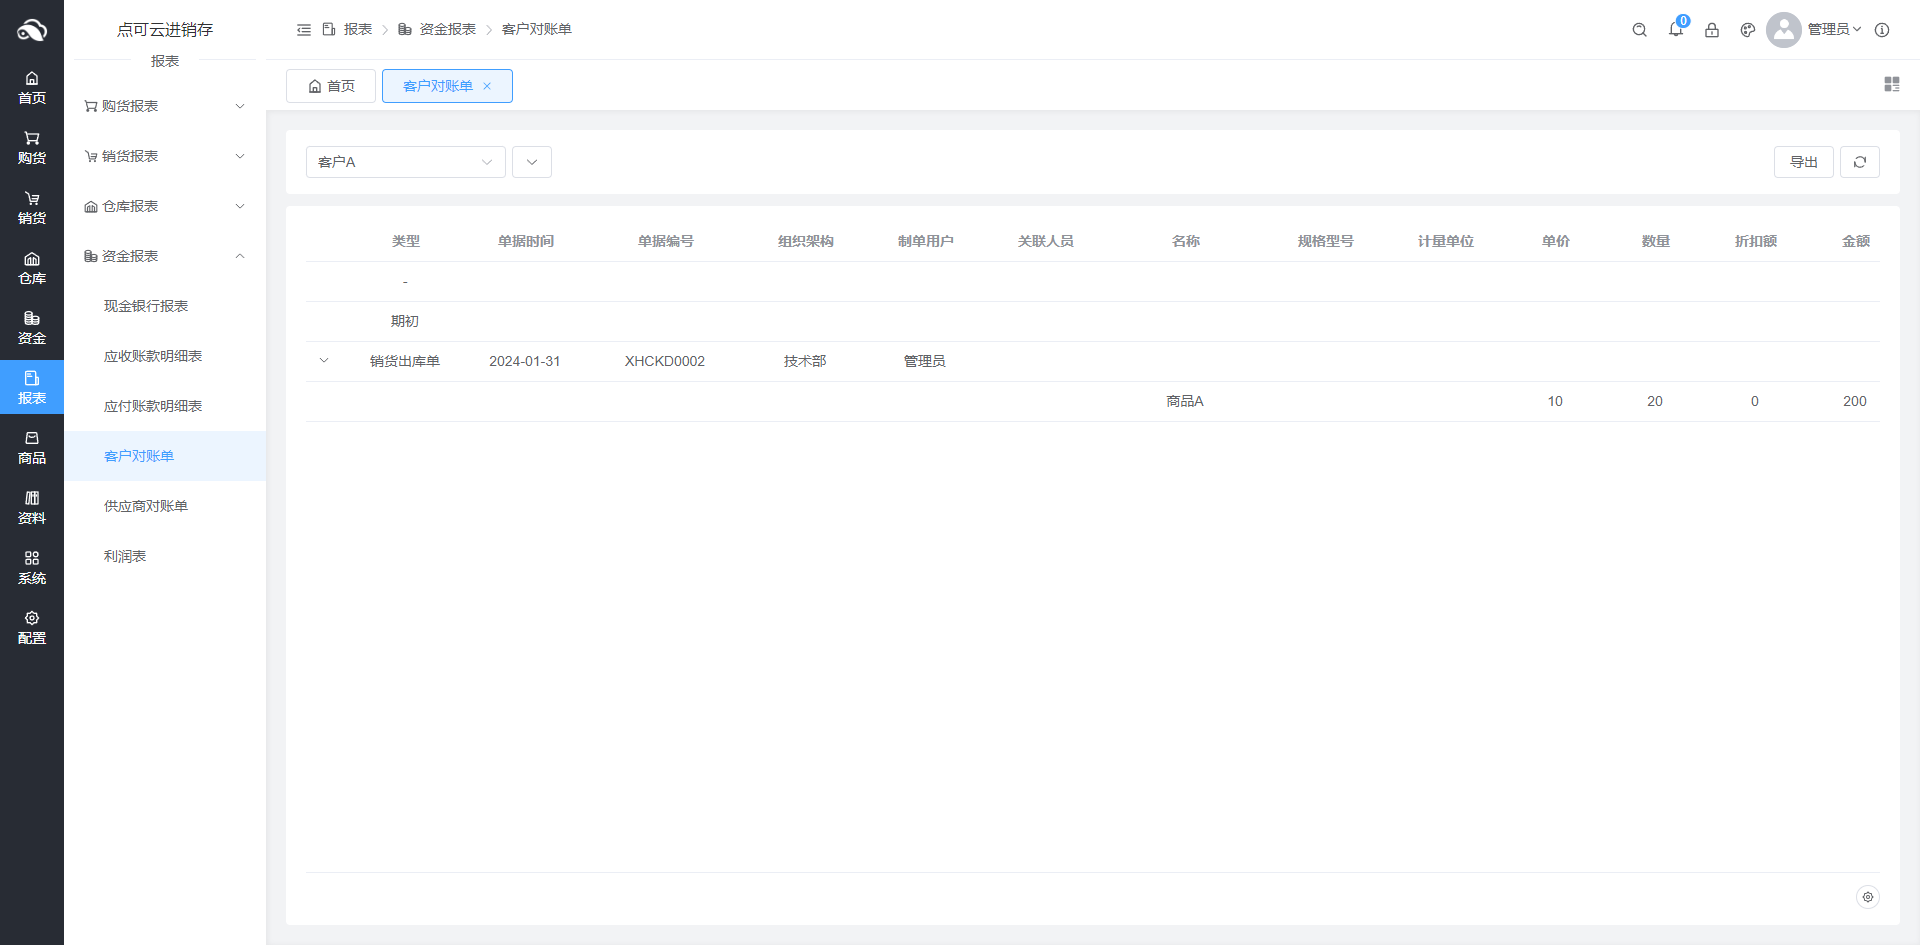1920x945 pixels.
Task: Go to 仓库 in the left navigation
Action: click(x=32, y=268)
